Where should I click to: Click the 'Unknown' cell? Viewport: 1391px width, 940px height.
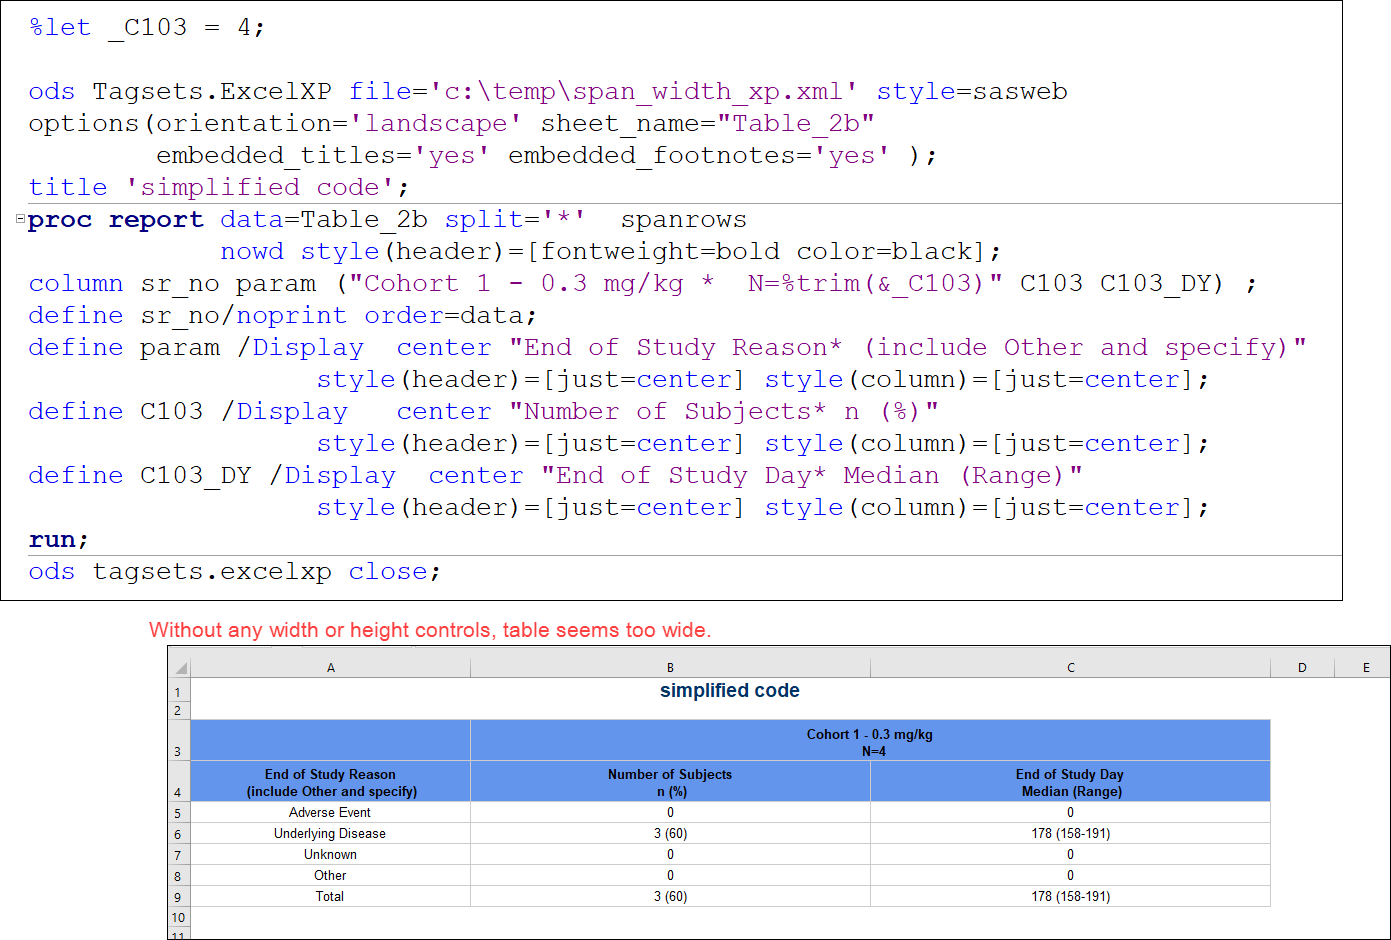click(330, 854)
